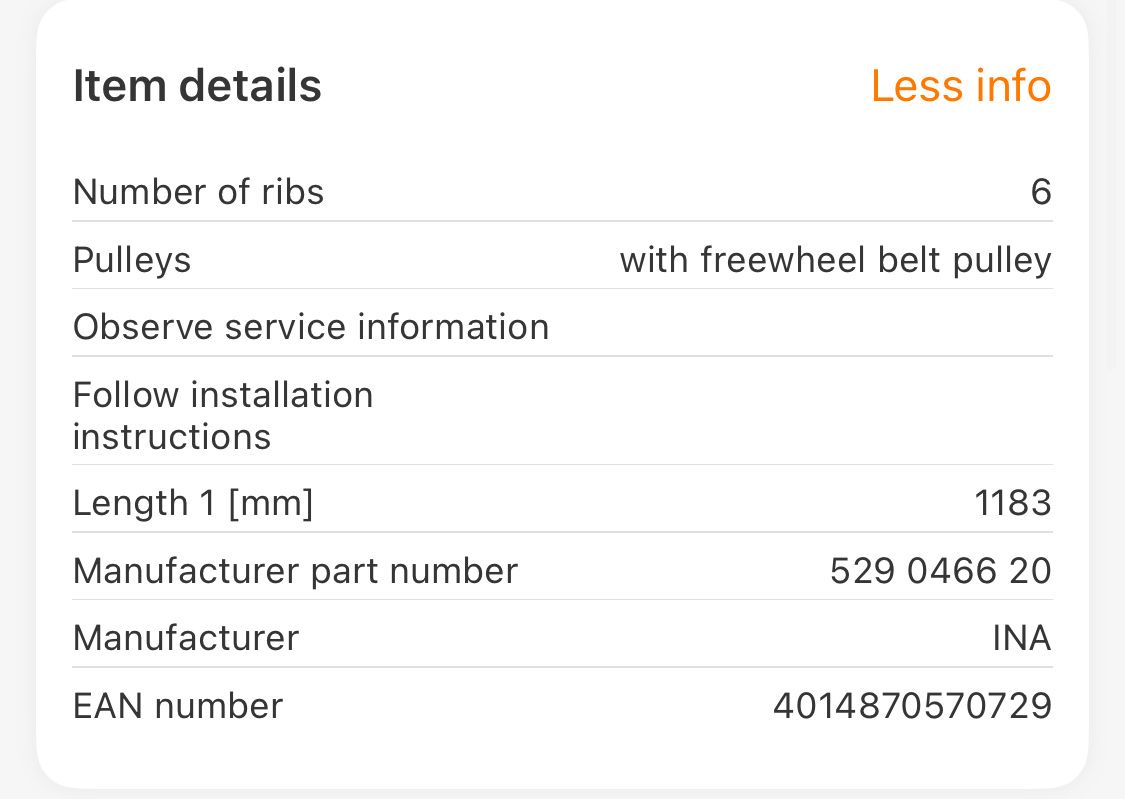Image resolution: width=1125 pixels, height=799 pixels.
Task: Collapse the details with Less info
Action: pyautogui.click(x=960, y=86)
